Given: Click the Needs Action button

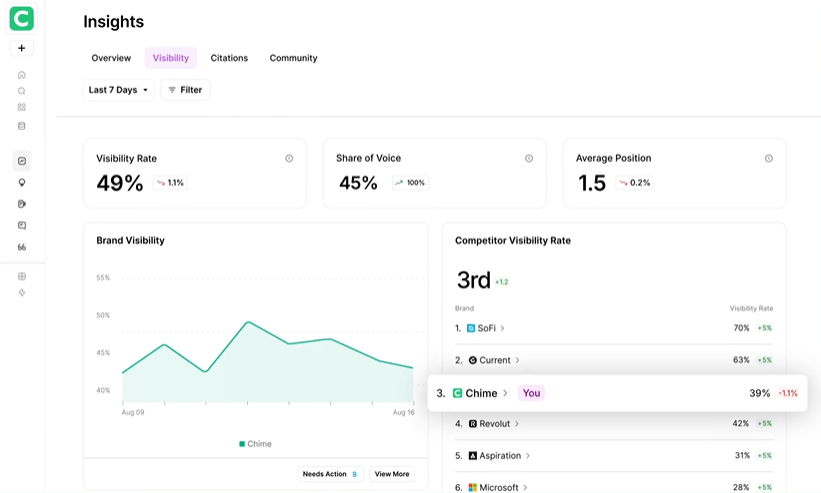Looking at the screenshot, I should pos(330,474).
